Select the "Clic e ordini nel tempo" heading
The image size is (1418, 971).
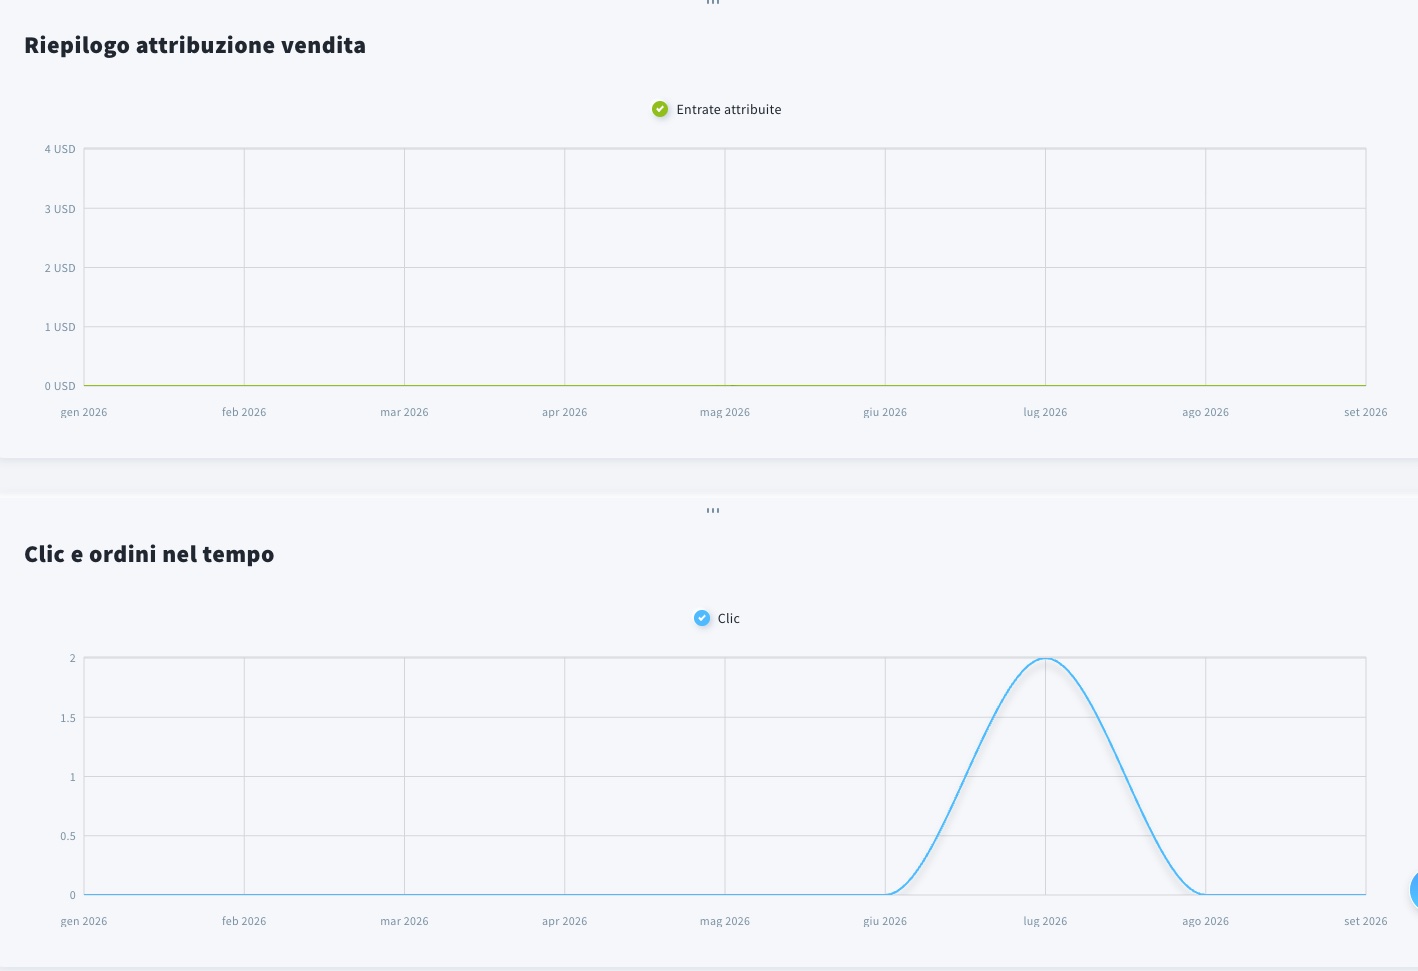coord(149,554)
